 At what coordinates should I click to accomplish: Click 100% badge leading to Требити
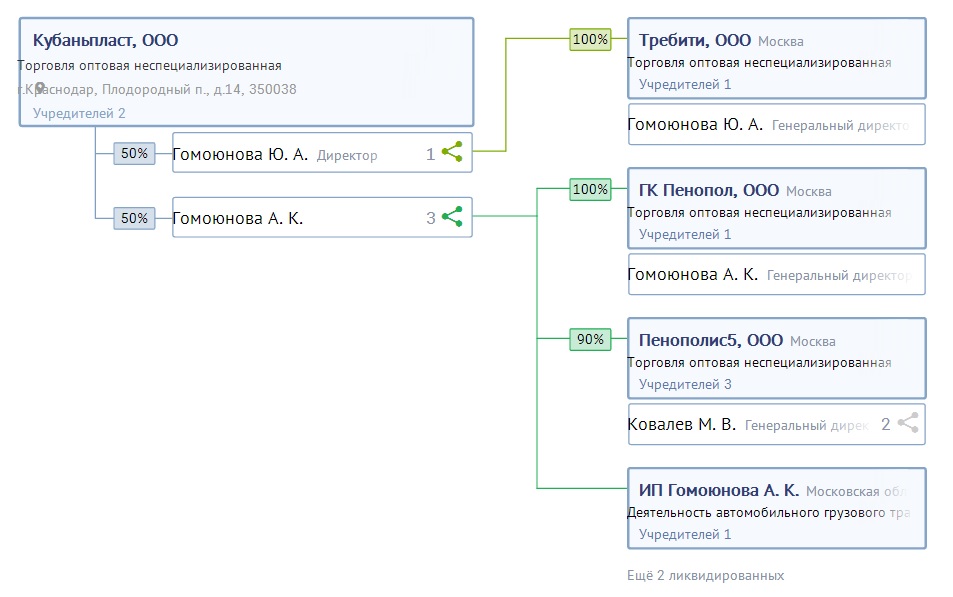(590, 39)
